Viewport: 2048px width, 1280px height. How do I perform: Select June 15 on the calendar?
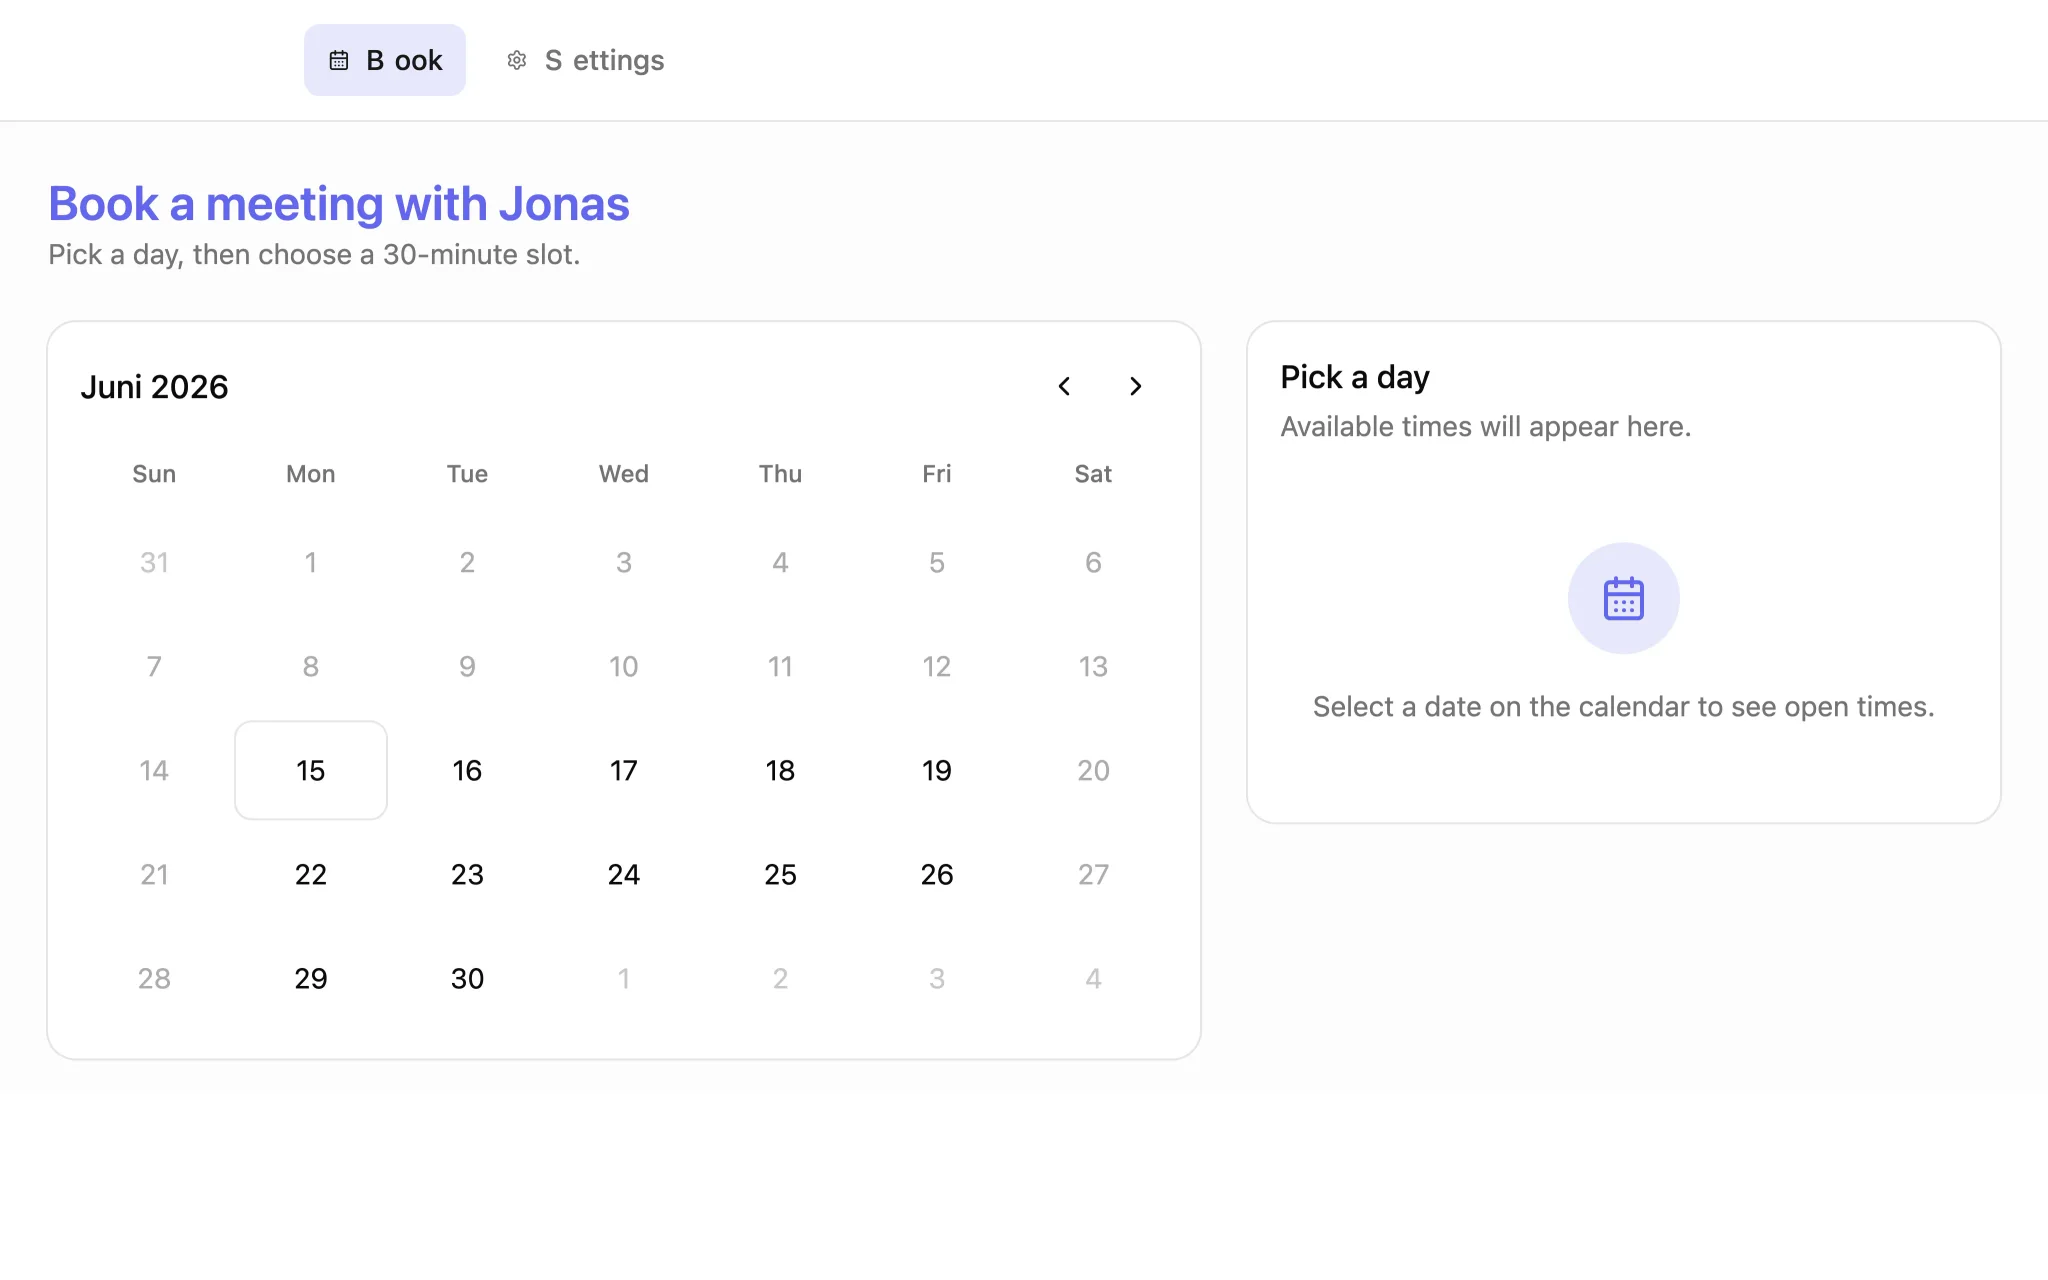pos(311,770)
